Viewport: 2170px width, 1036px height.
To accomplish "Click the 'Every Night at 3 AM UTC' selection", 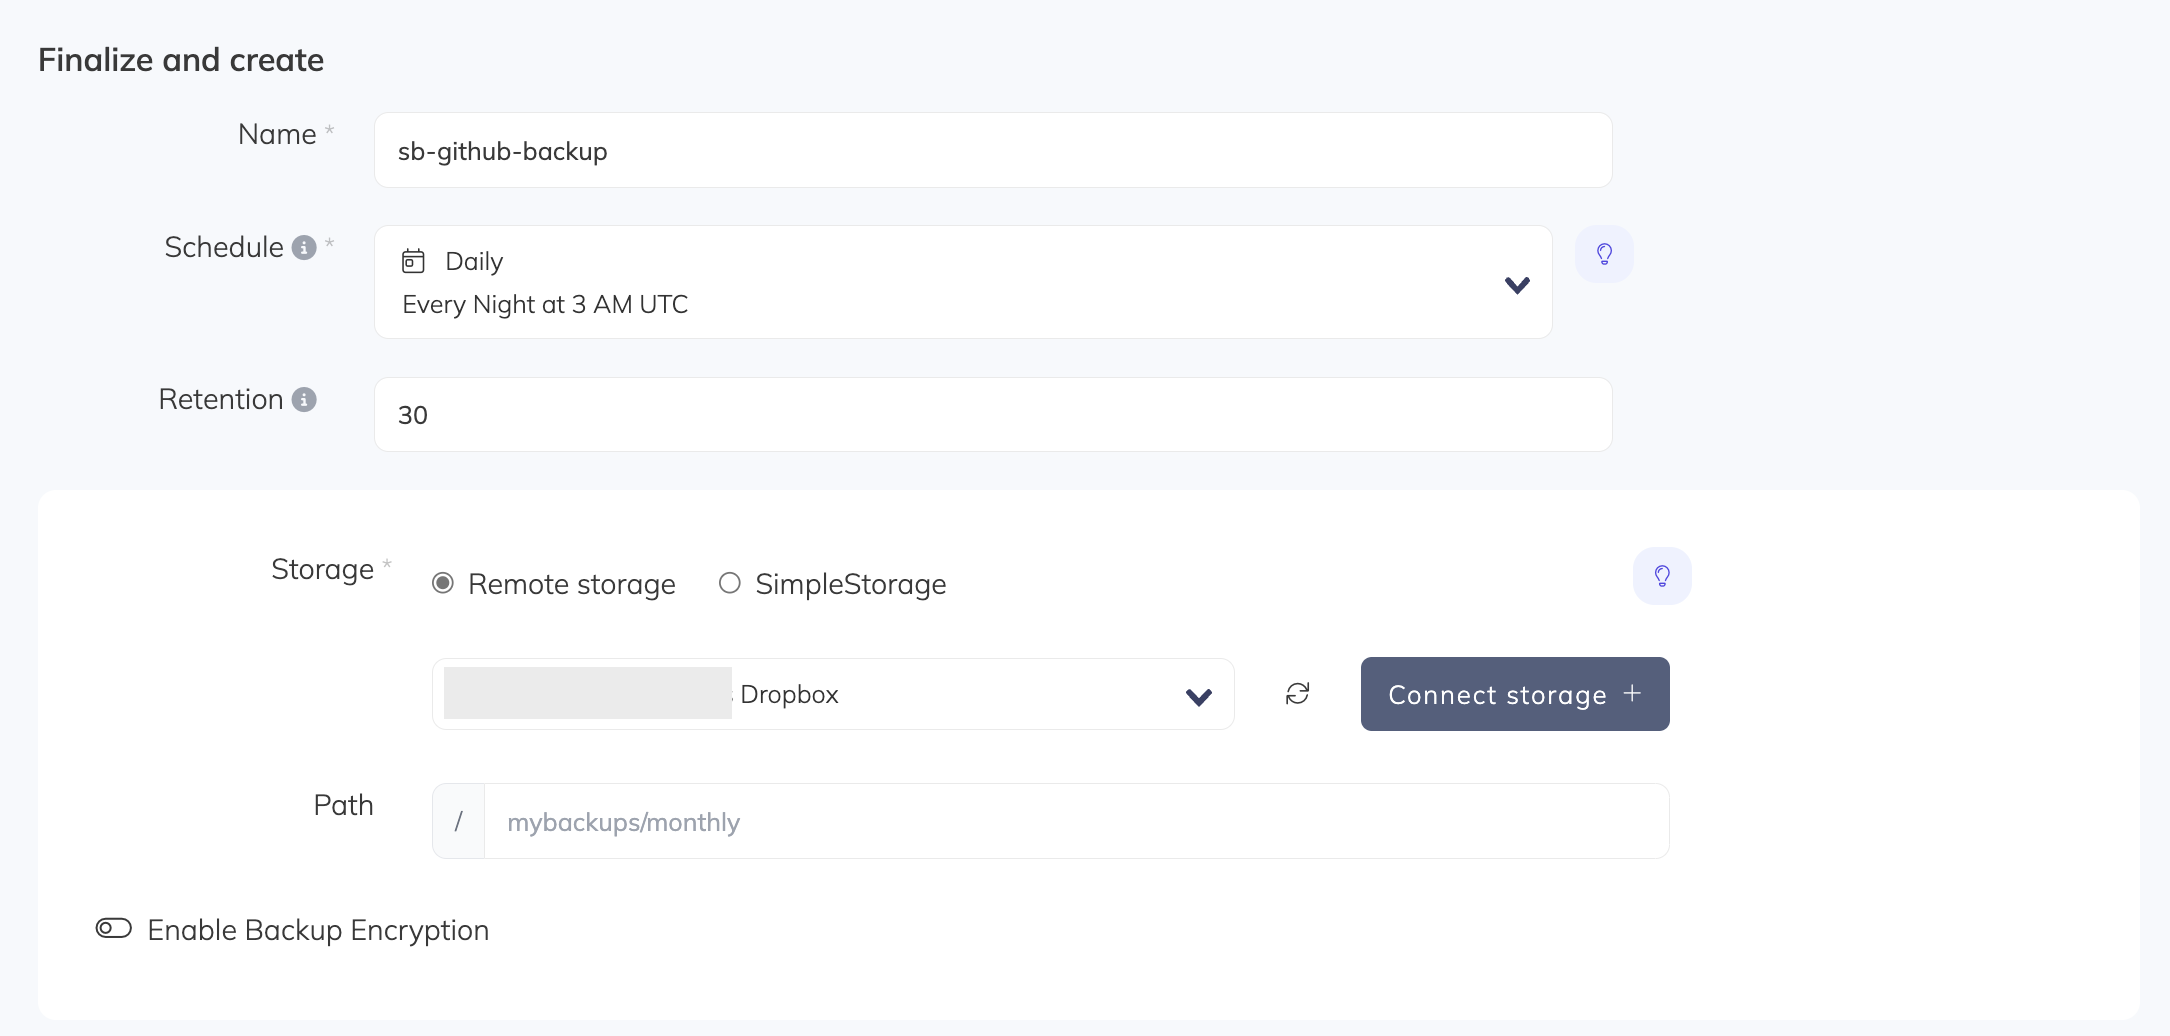I will pyautogui.click(x=545, y=304).
